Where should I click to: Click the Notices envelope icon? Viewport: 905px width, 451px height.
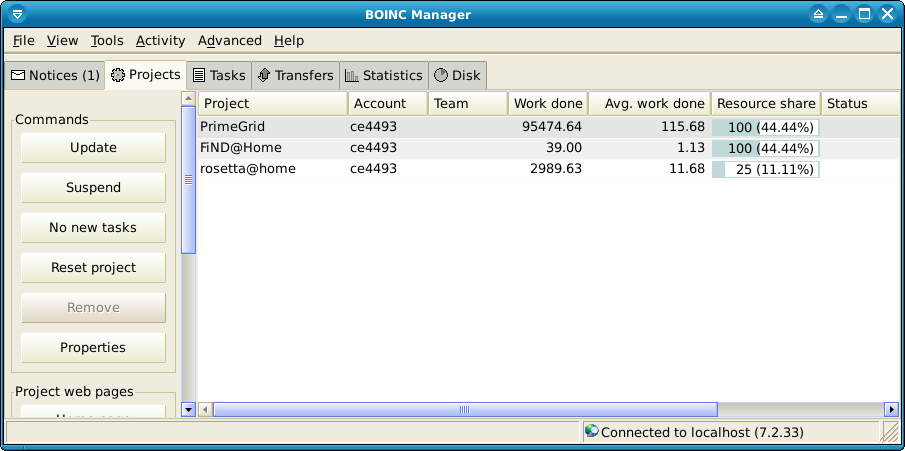(x=18, y=76)
